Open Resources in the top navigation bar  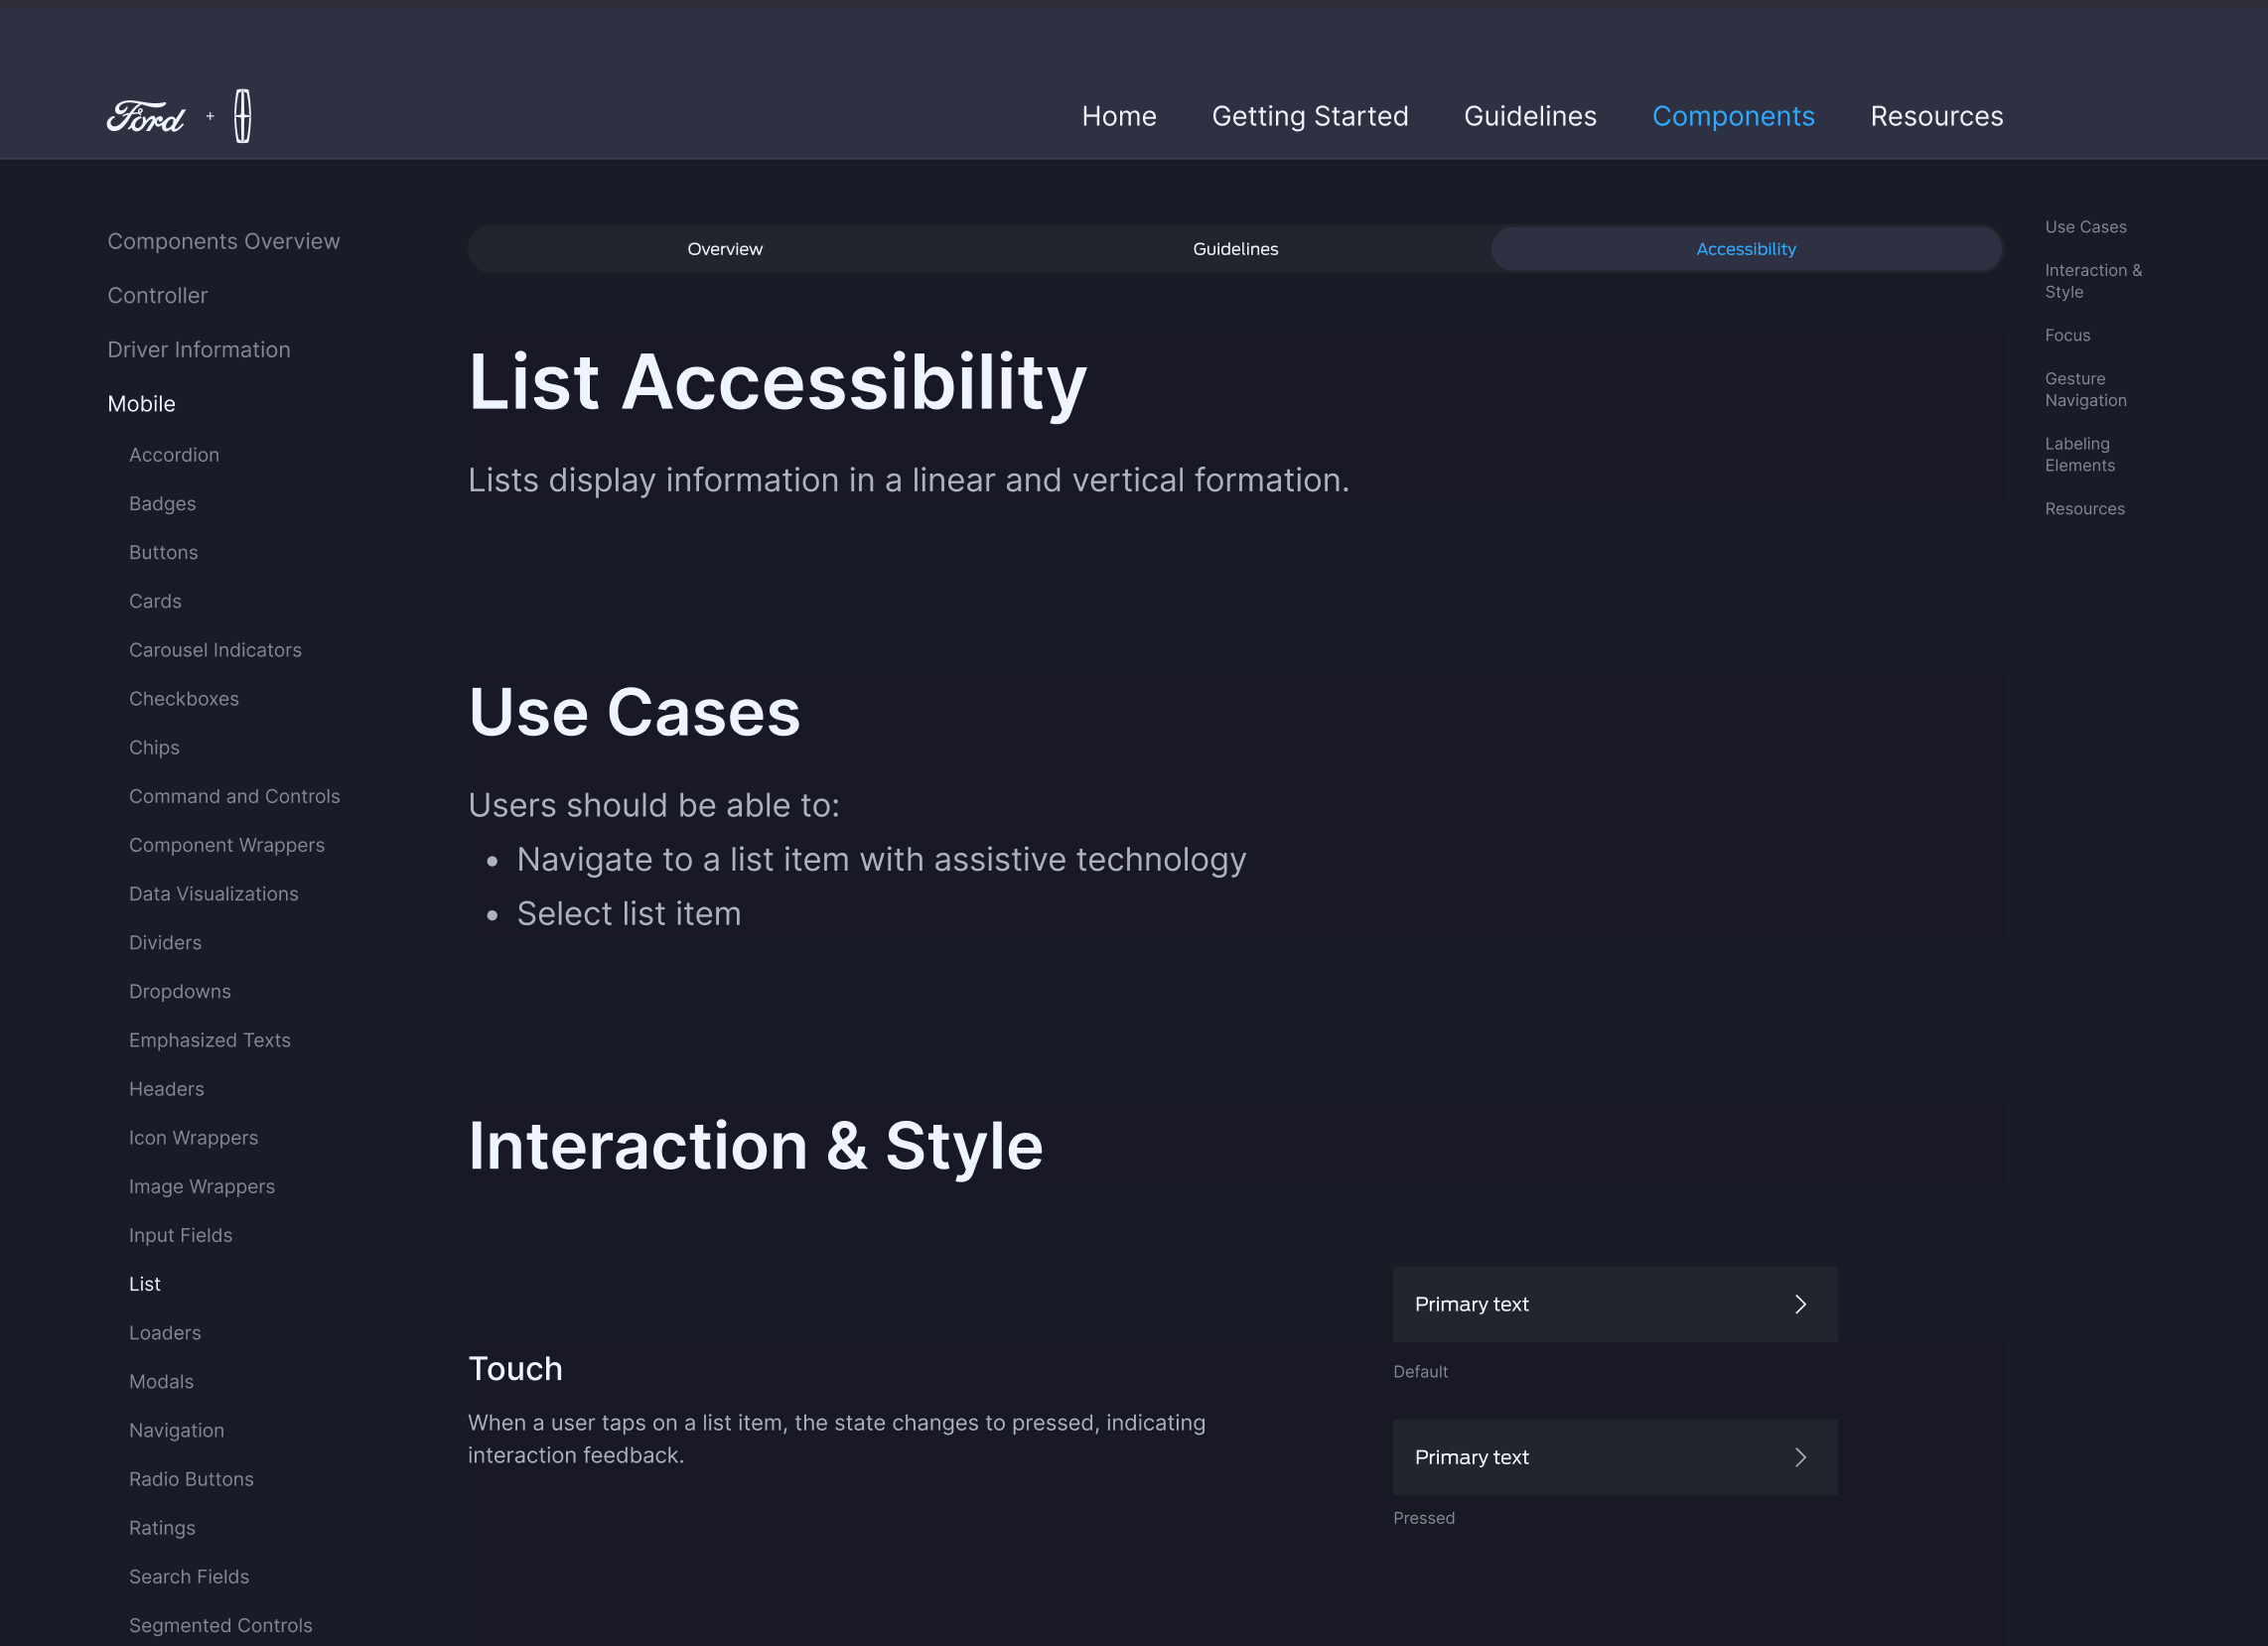pos(1936,116)
